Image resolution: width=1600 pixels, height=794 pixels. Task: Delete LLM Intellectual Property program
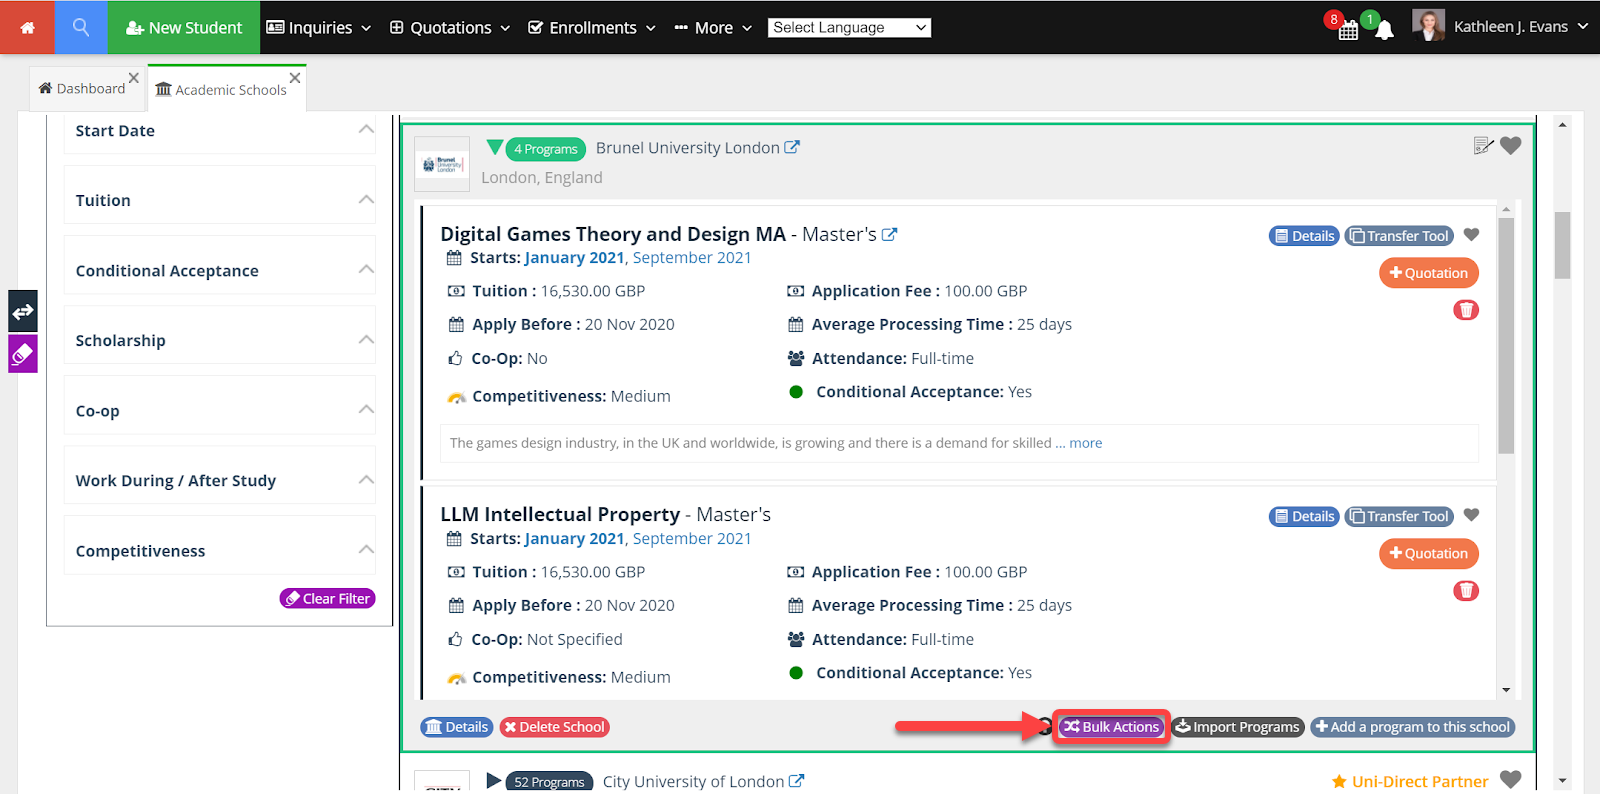point(1466,591)
